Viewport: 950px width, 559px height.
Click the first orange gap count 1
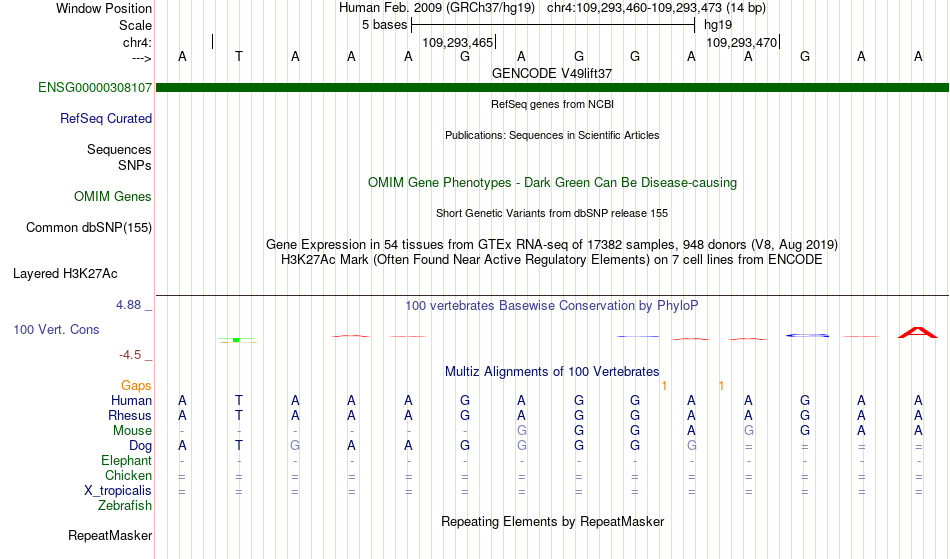tap(665, 385)
